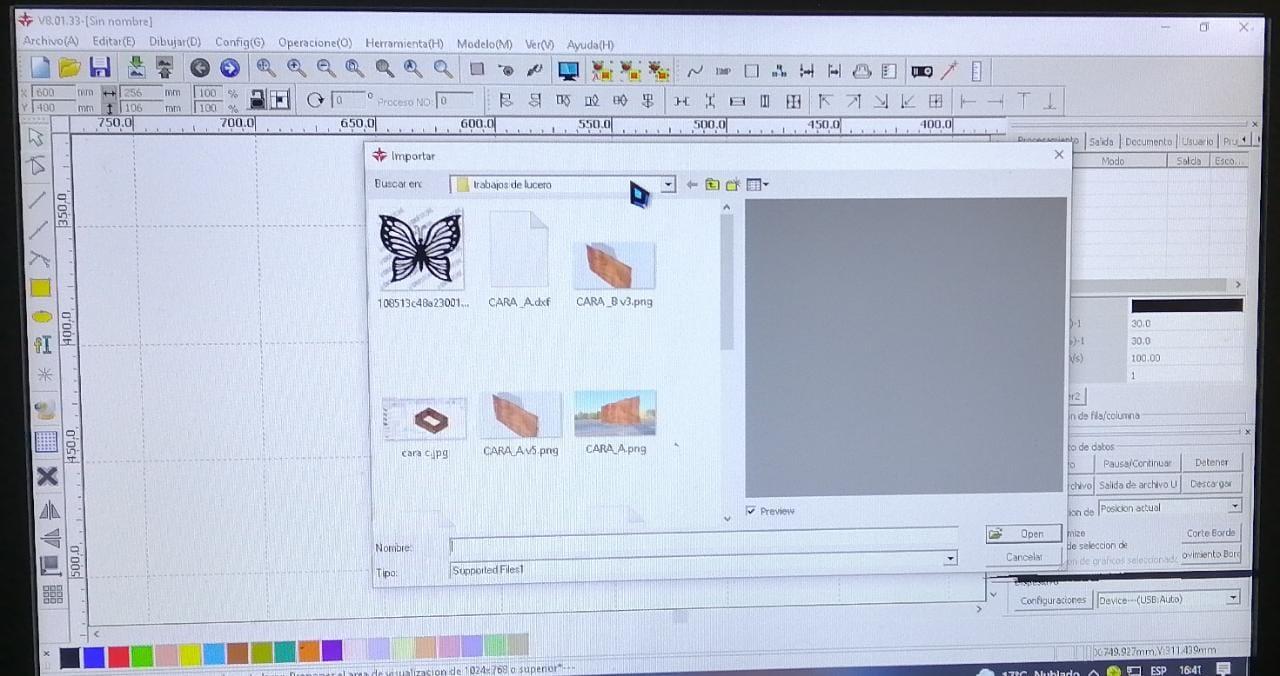Open the Ayuda(H) menu

coord(590,45)
